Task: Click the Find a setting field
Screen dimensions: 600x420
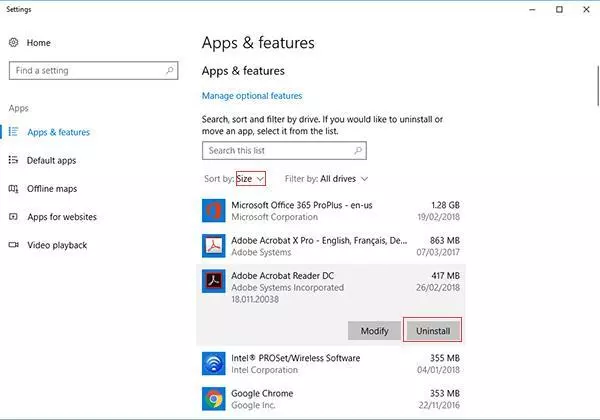Action: pyautogui.click(x=93, y=70)
